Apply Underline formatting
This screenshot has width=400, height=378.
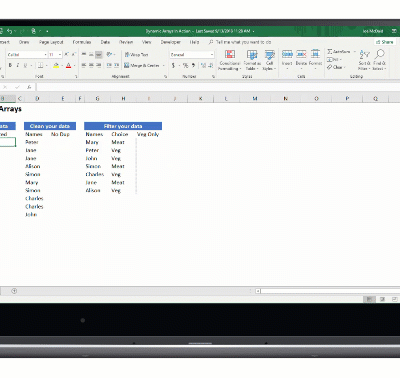tap(25, 65)
